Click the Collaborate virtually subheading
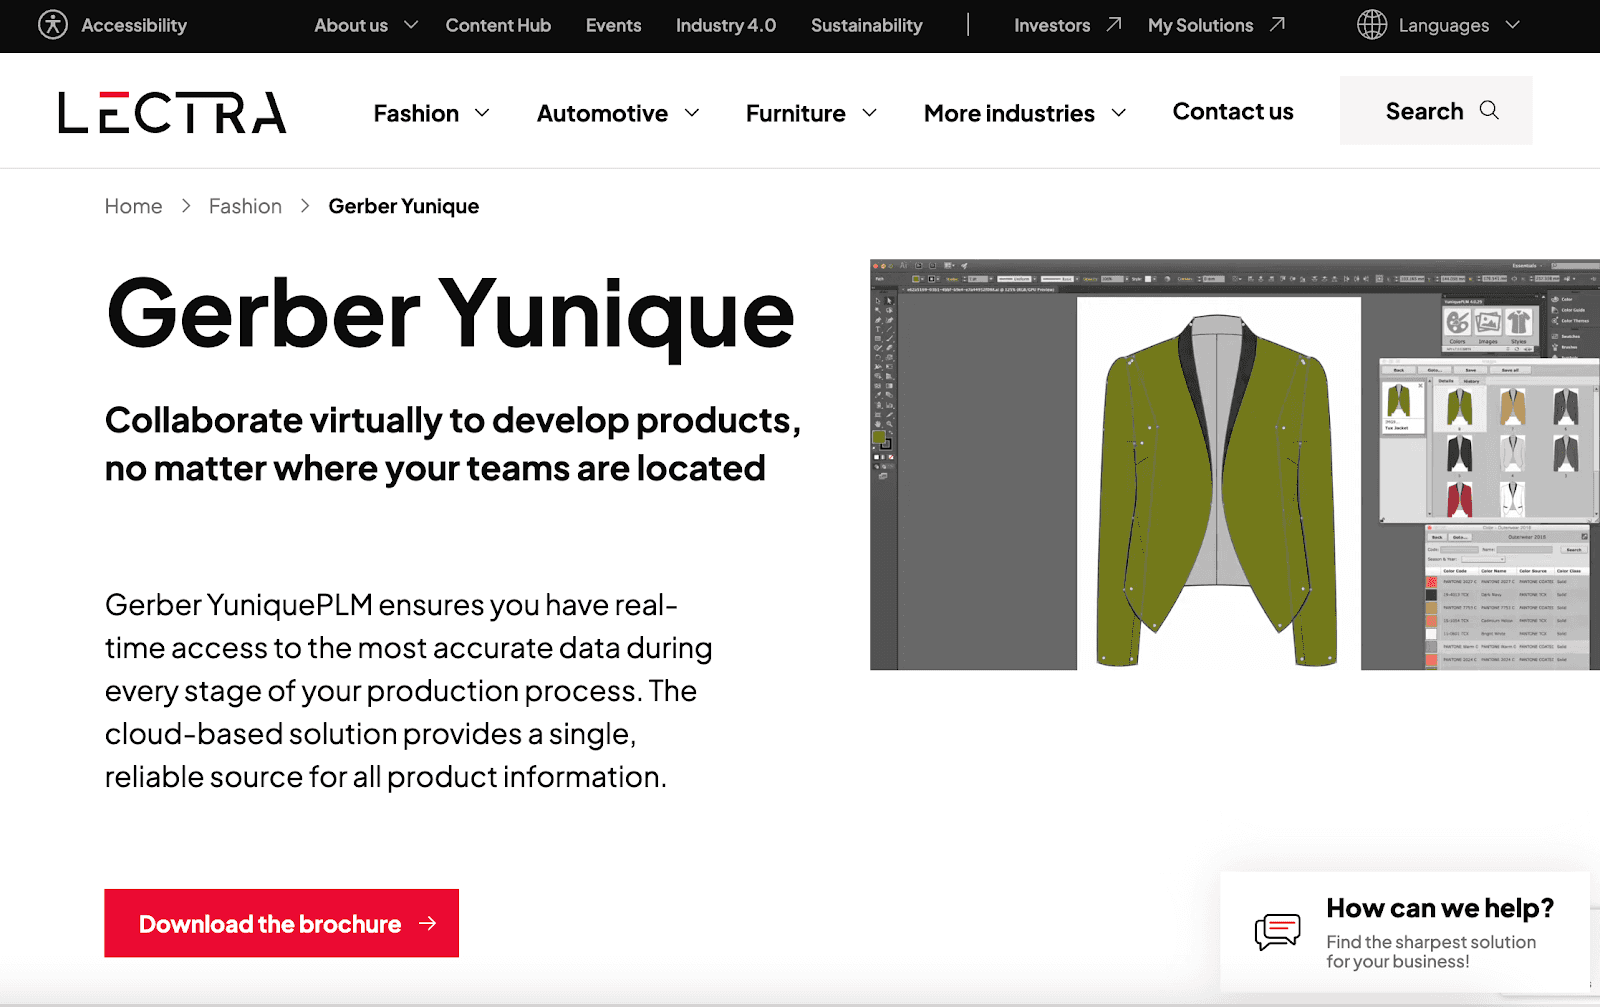 (453, 444)
